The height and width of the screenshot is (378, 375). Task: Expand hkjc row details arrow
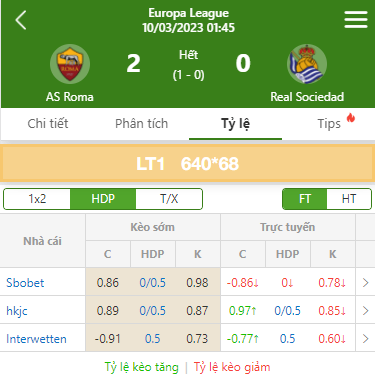click(365, 311)
